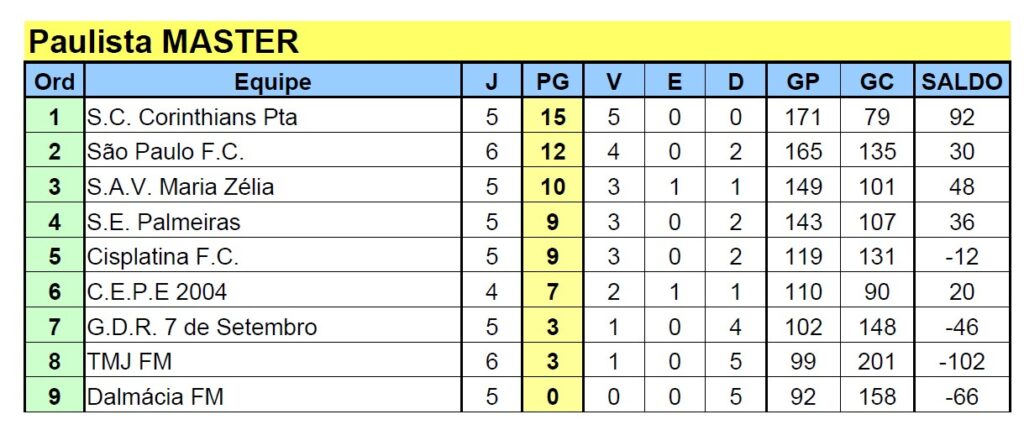Select the GP column header
The height and width of the screenshot is (430, 1024).
click(803, 82)
